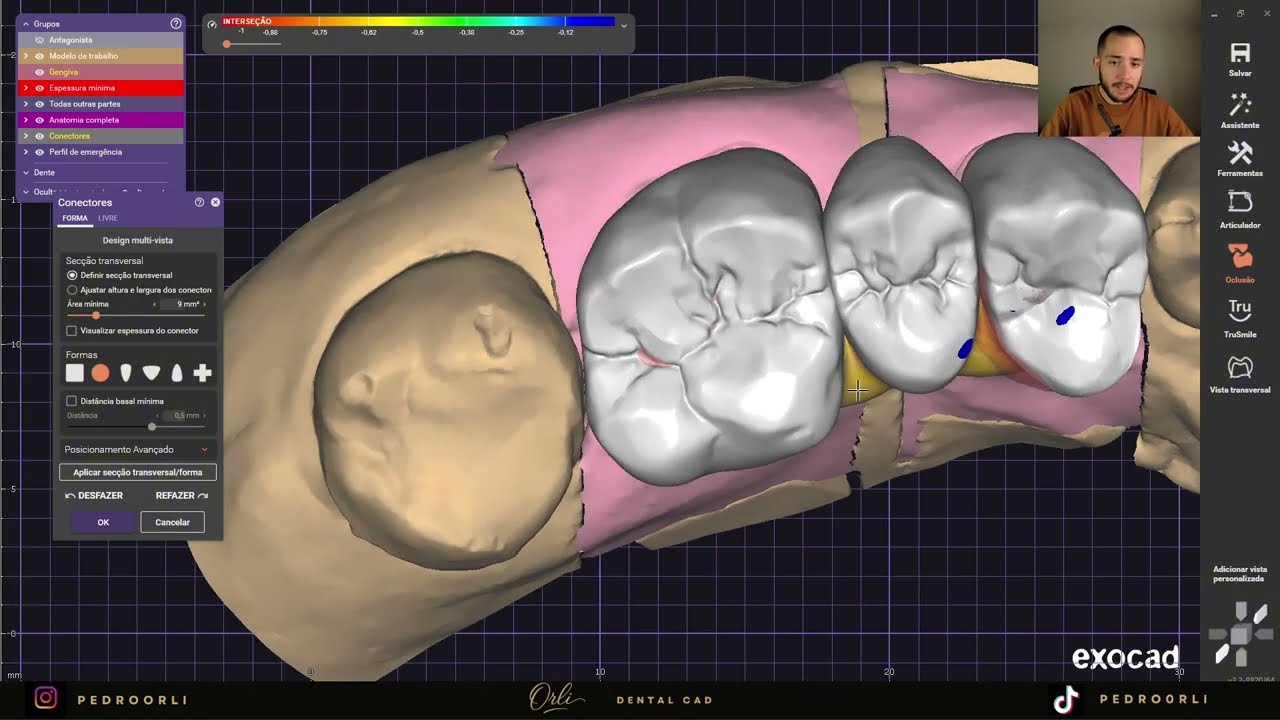Viewport: 1280px width, 720px height.
Task: Select the square connector shape
Action: coord(75,373)
